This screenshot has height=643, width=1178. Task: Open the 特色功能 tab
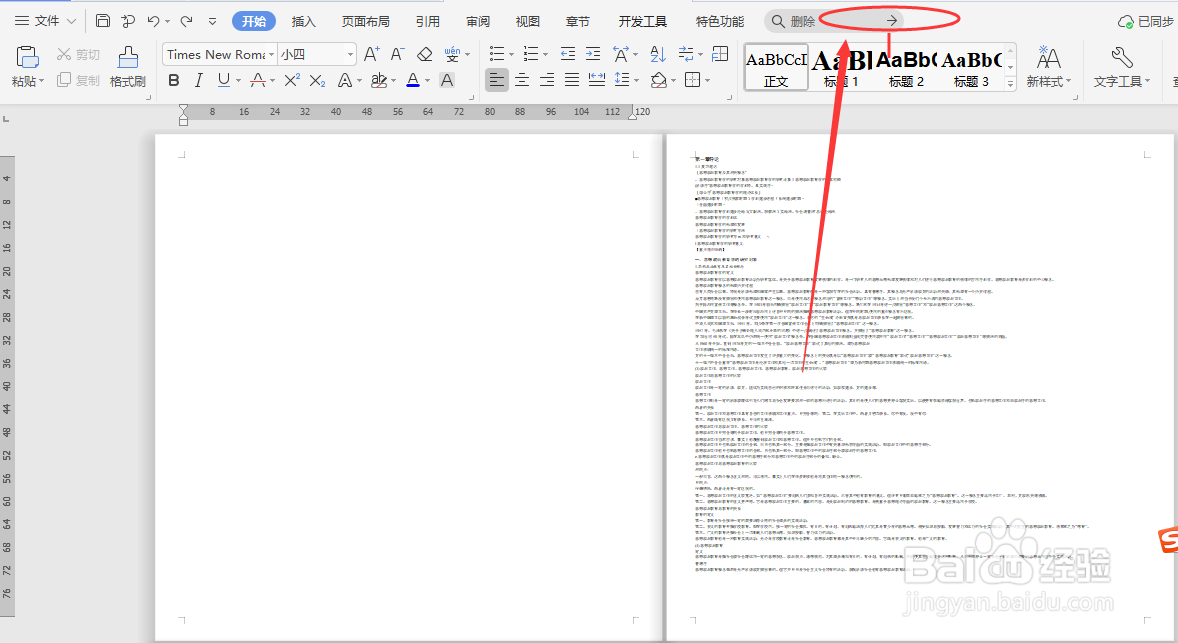(720, 21)
